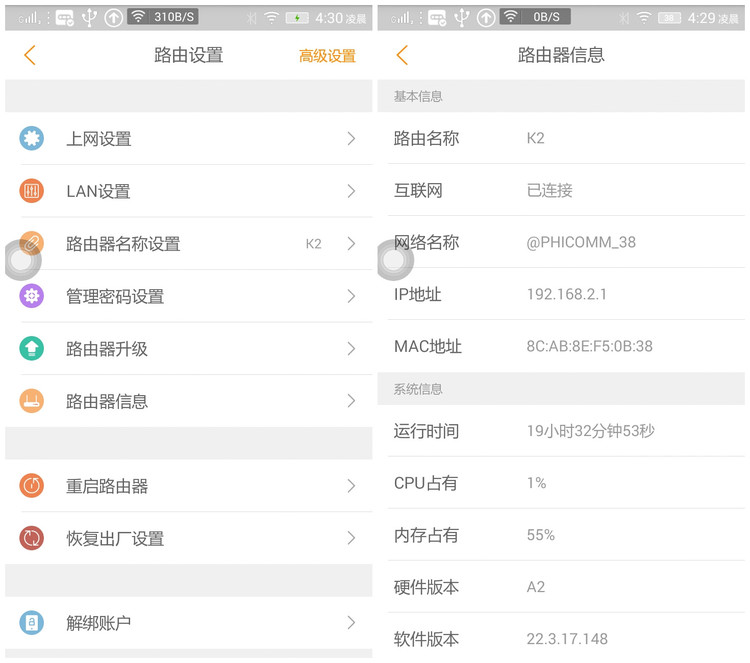Viewport: 750px width, 663px height.
Task: Open 路由器名称设置 chevron next to K2
Action: click(x=352, y=243)
